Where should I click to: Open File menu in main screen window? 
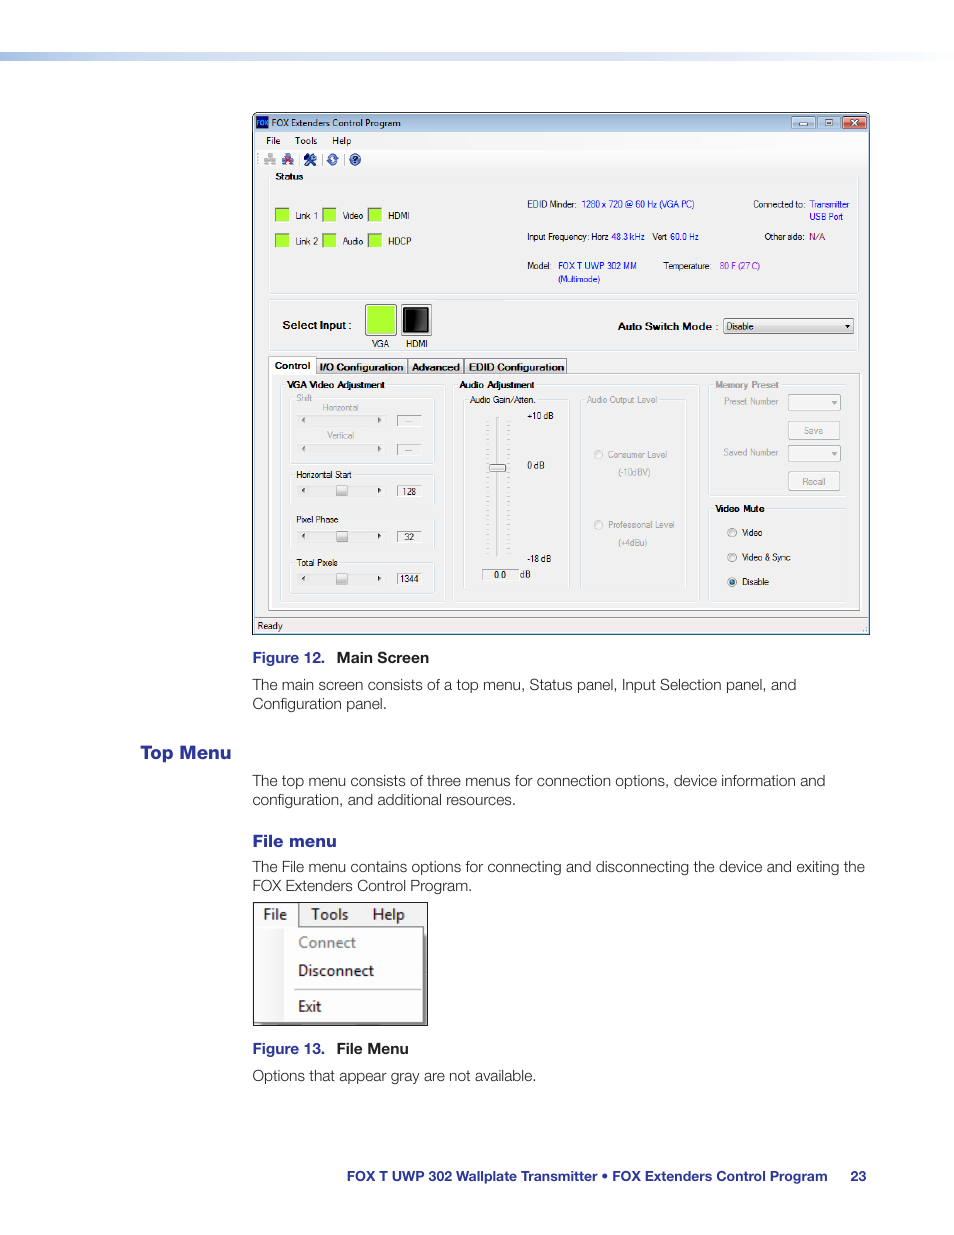point(273,141)
